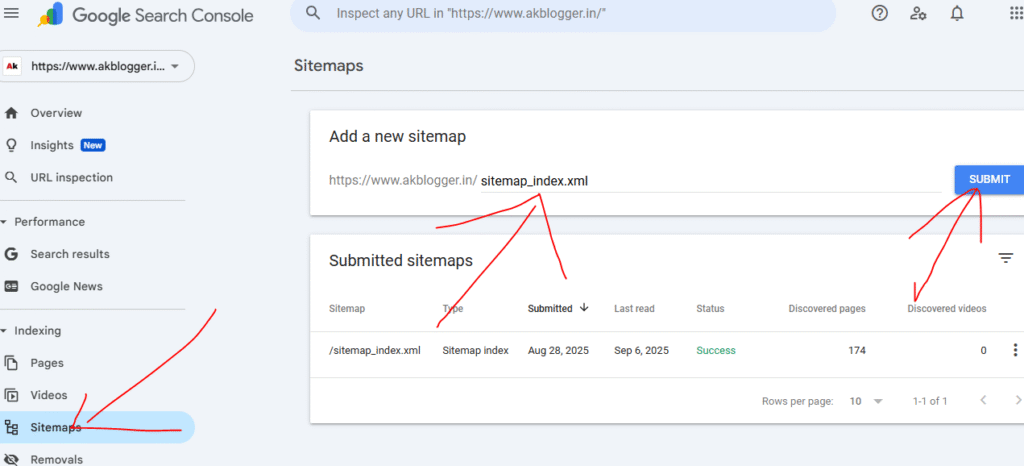The height and width of the screenshot is (466, 1024).
Task: Click the Status column header
Action: pos(710,308)
